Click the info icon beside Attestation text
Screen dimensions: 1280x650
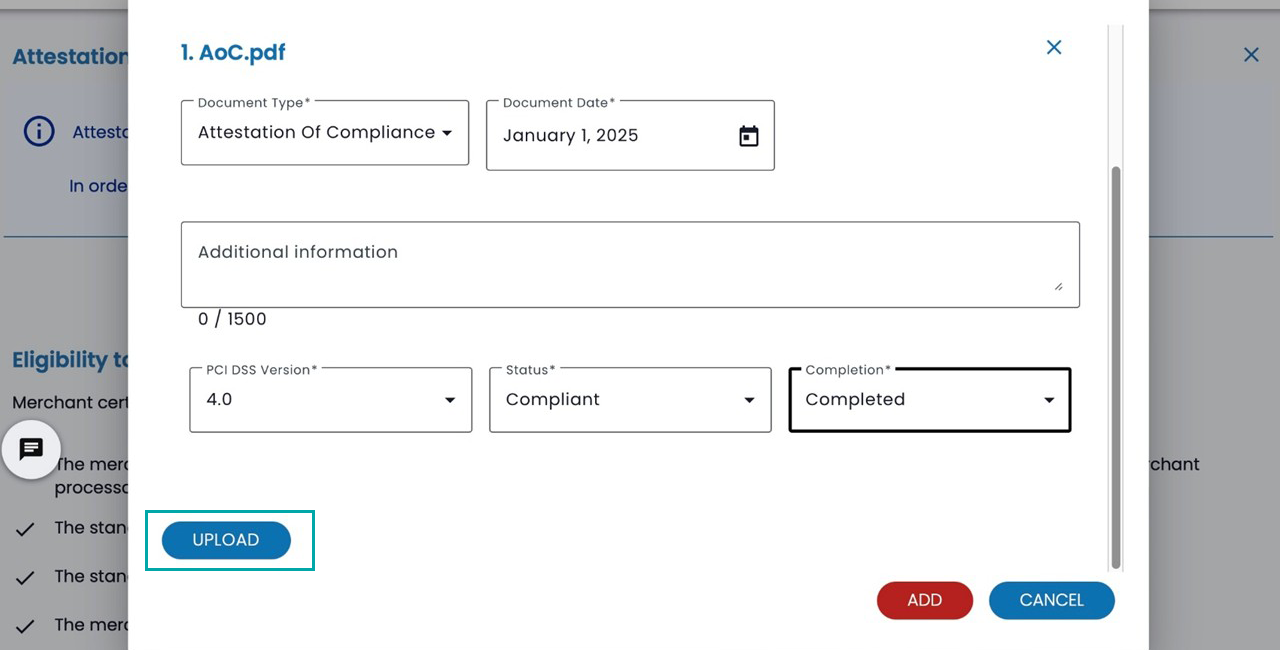tap(38, 131)
